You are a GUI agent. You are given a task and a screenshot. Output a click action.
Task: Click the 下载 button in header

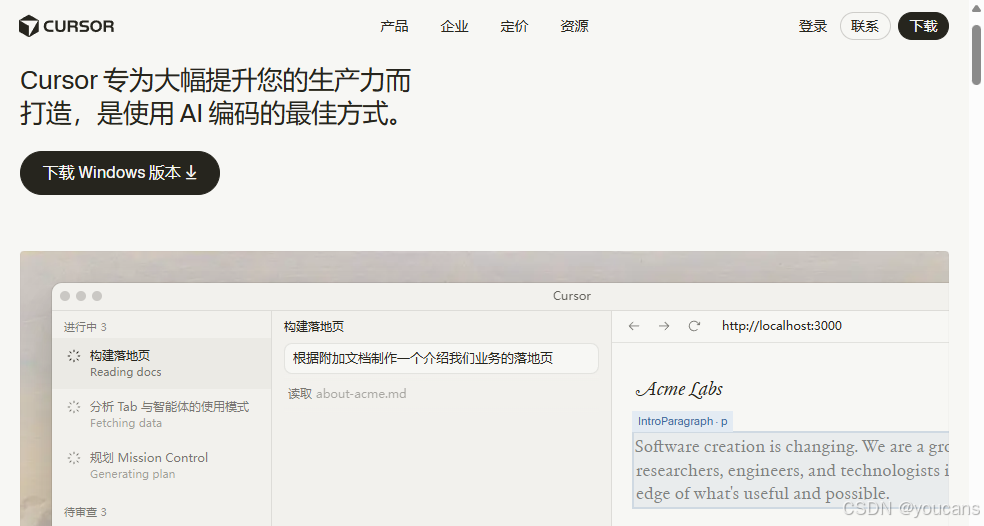[923, 26]
